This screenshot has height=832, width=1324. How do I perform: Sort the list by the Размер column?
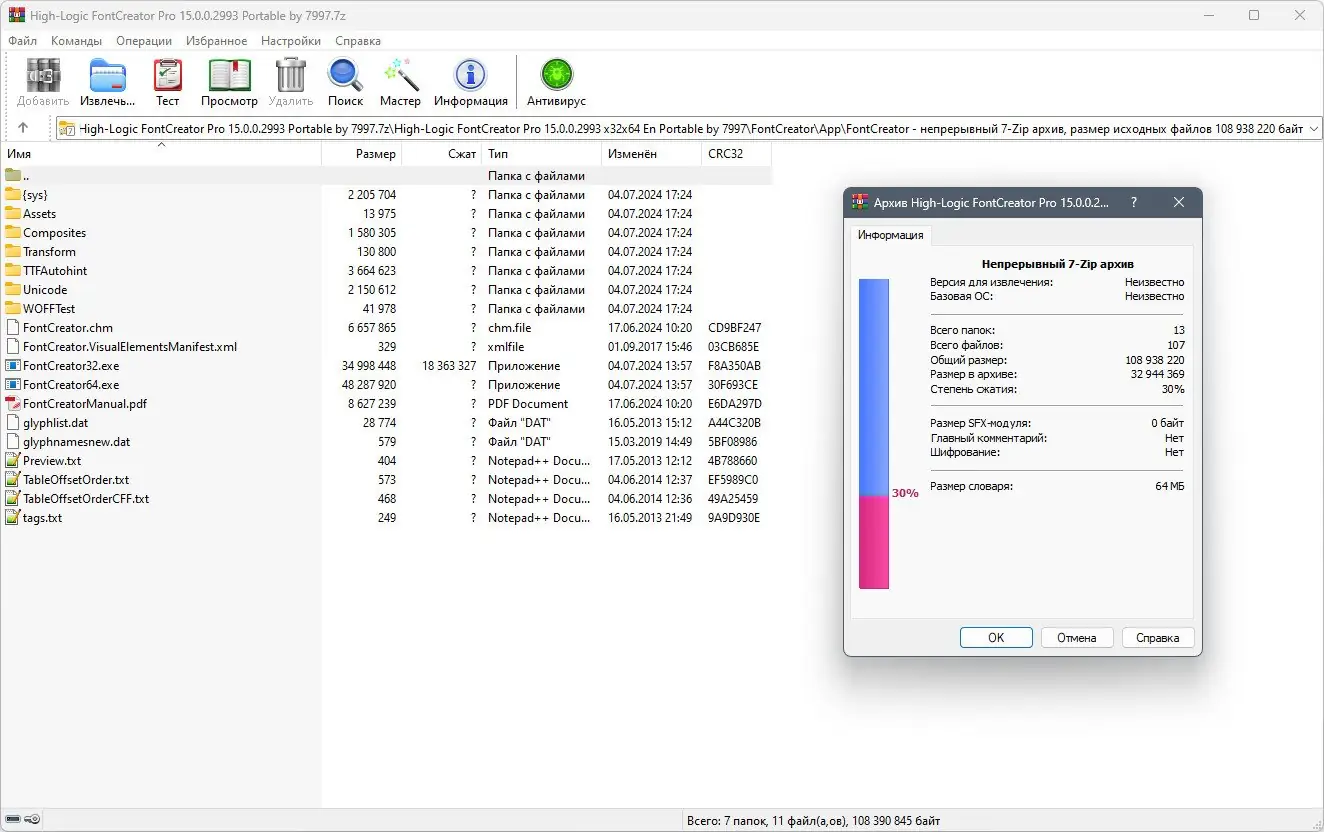(x=362, y=154)
